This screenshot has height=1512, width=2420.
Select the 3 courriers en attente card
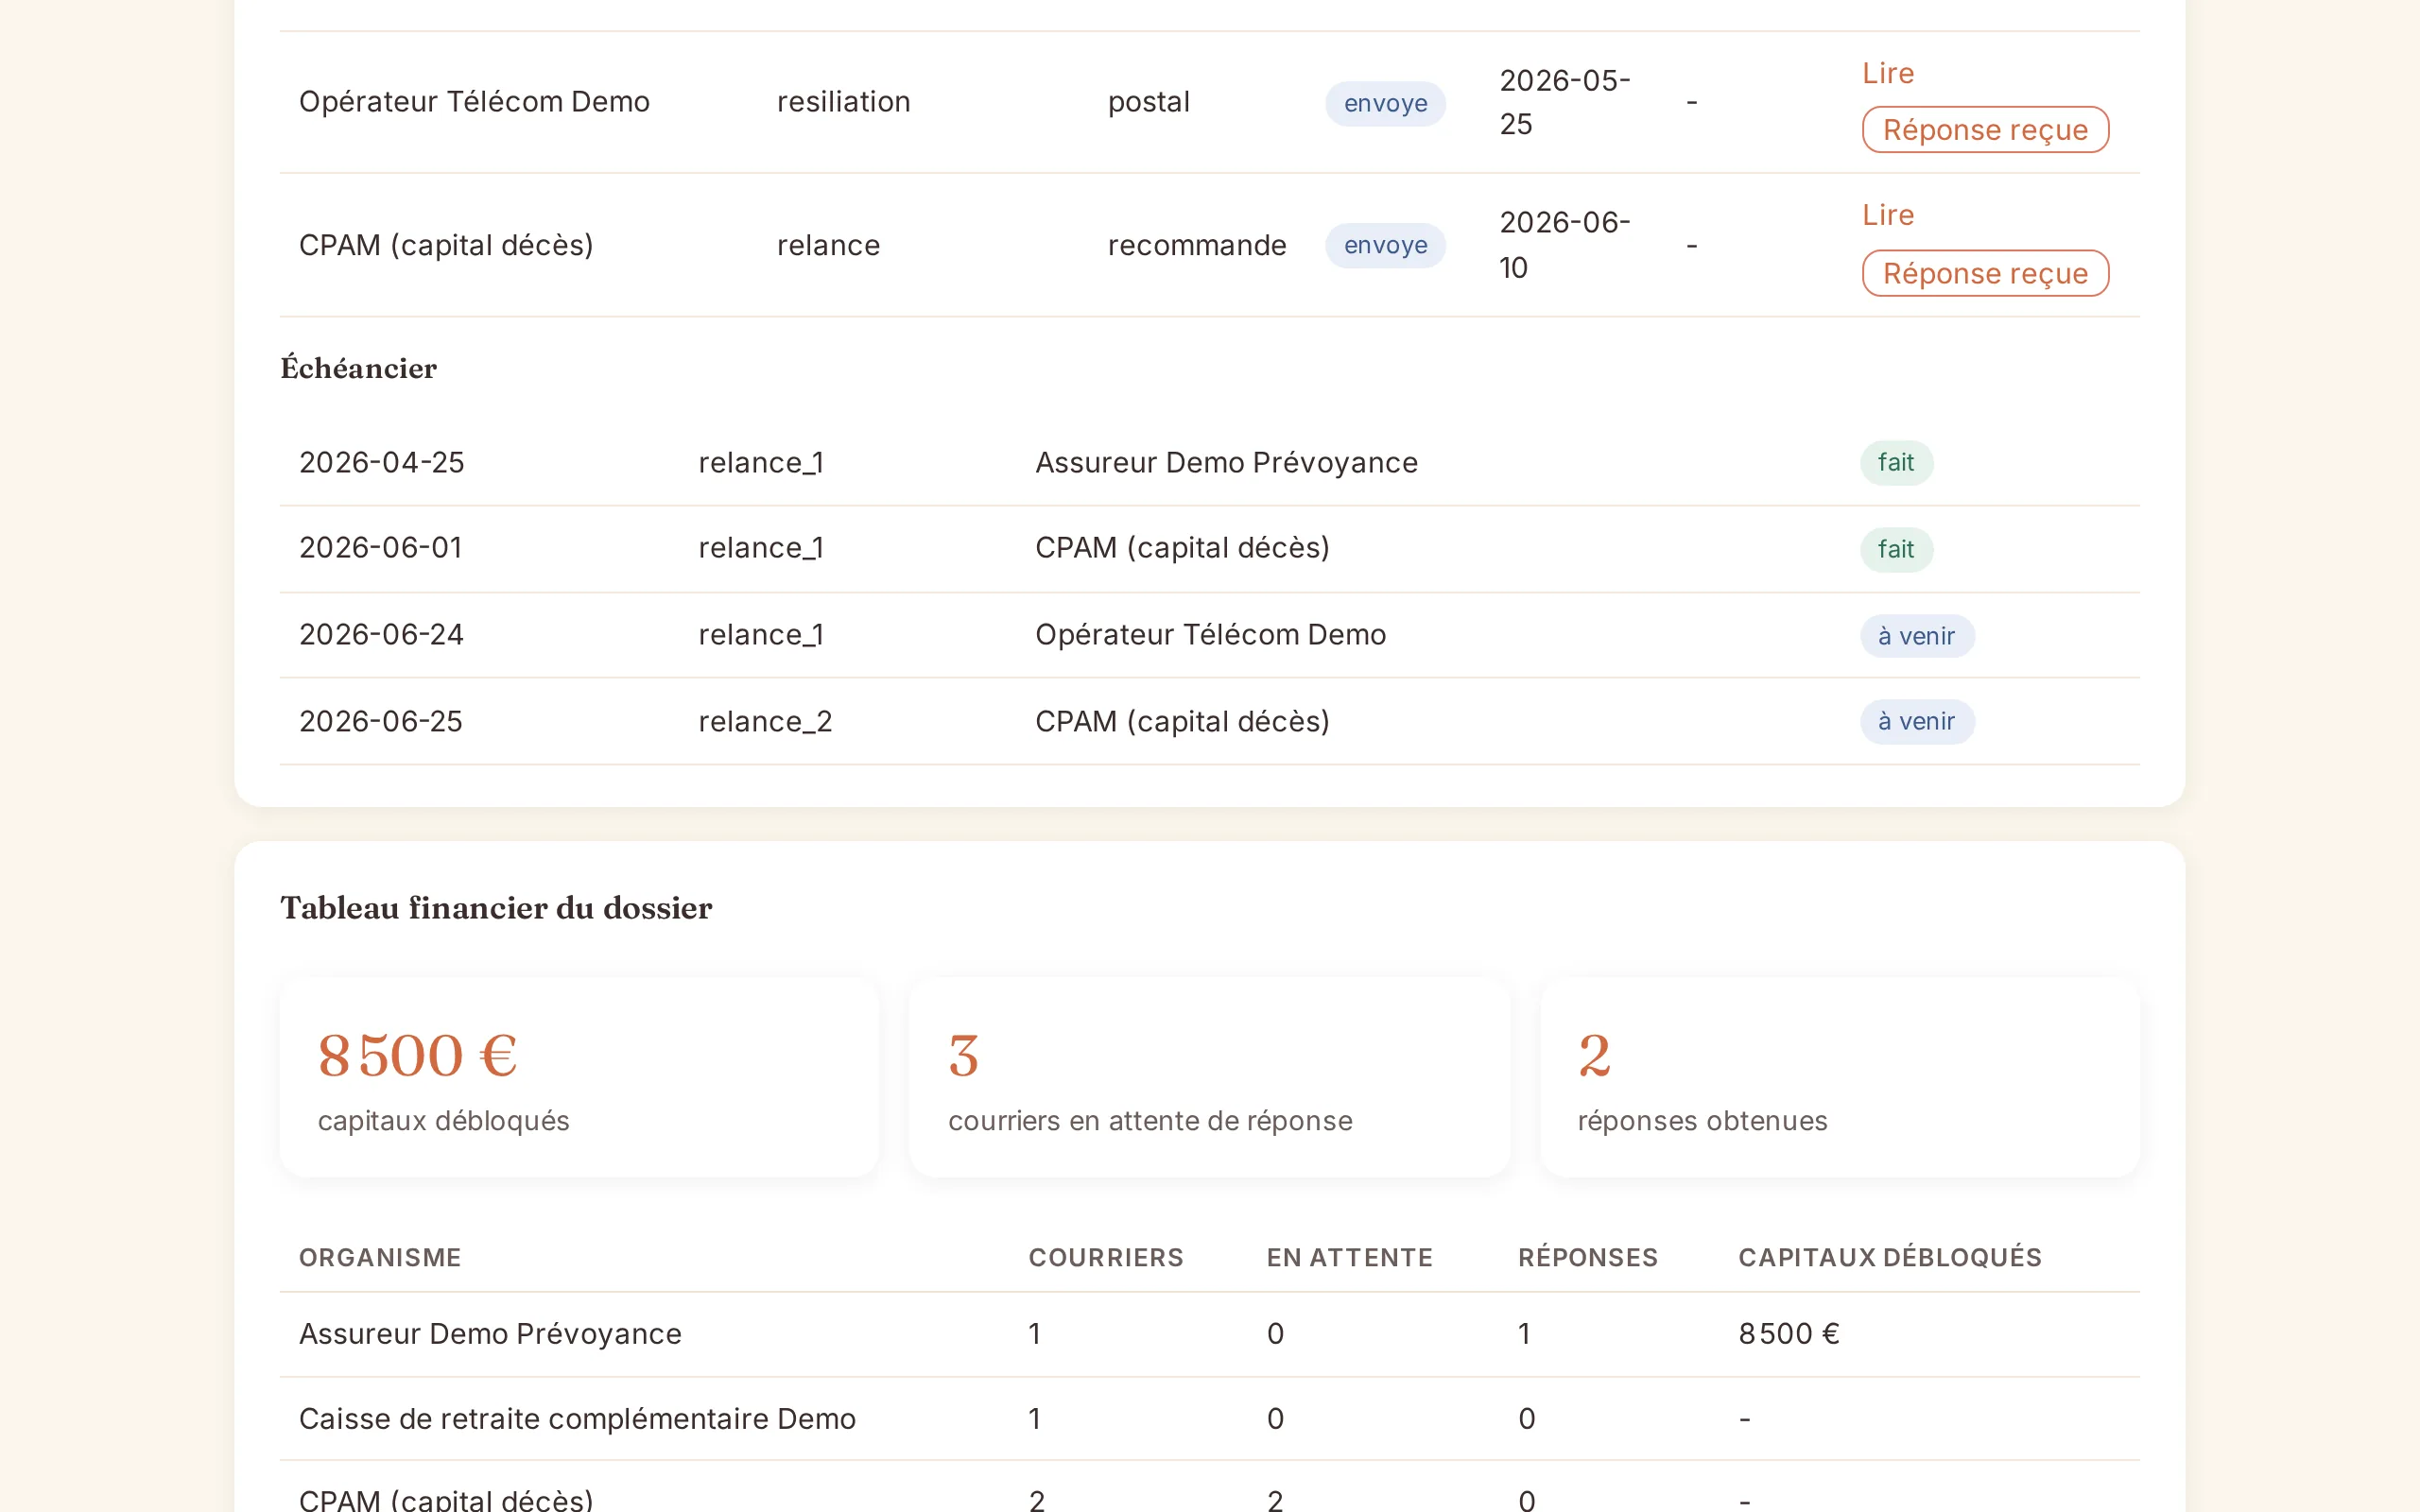[x=1209, y=1077]
